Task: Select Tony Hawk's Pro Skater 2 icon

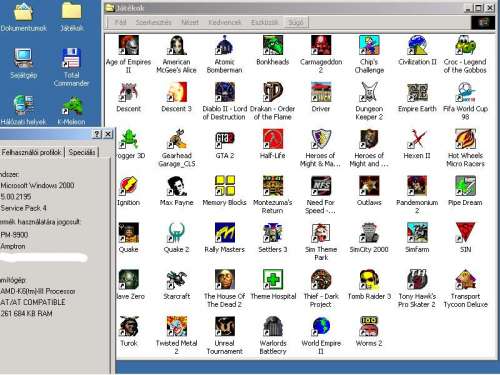Action: (x=417, y=279)
